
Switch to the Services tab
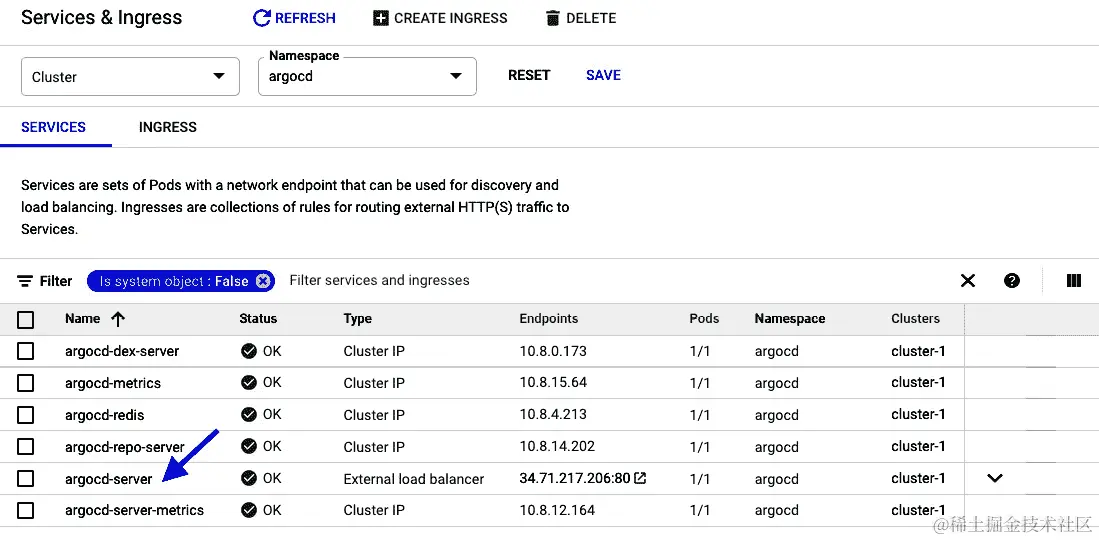[x=53, y=127]
